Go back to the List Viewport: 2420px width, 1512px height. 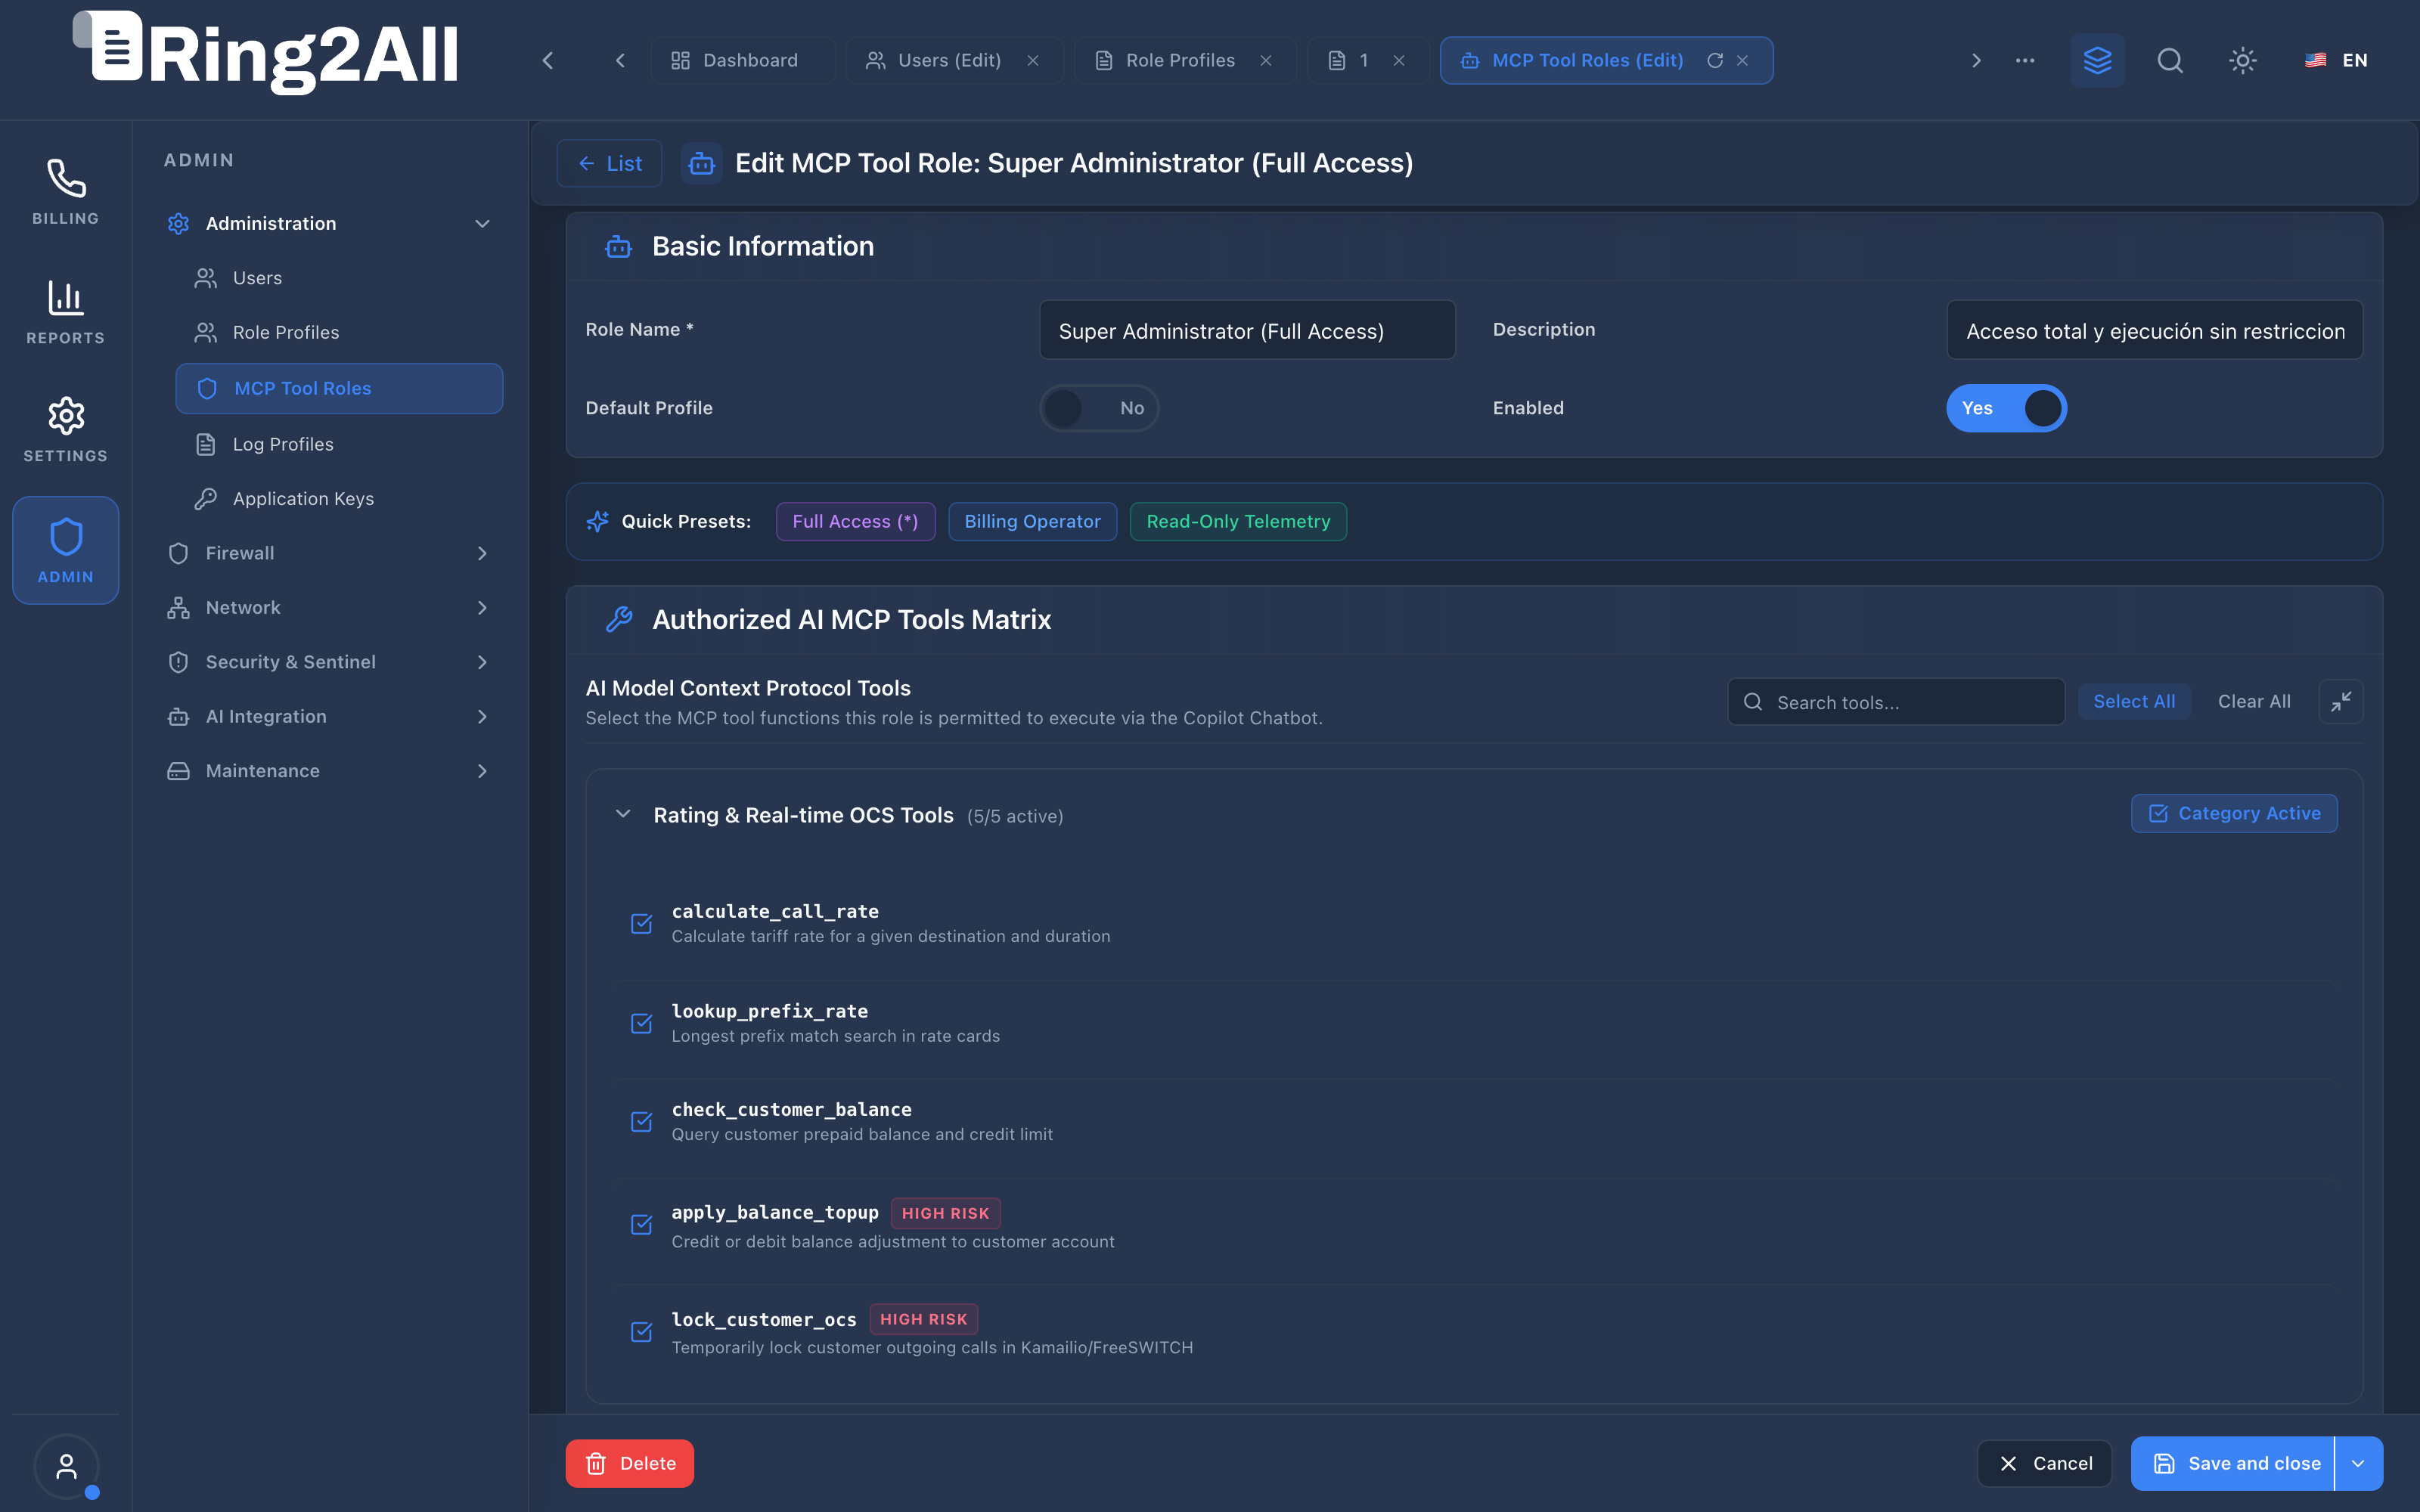pos(609,163)
